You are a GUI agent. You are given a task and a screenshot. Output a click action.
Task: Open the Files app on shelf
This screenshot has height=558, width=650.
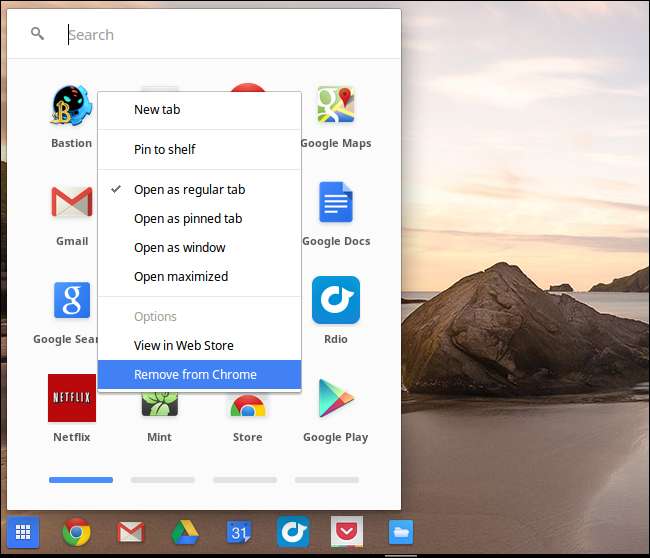(400, 532)
